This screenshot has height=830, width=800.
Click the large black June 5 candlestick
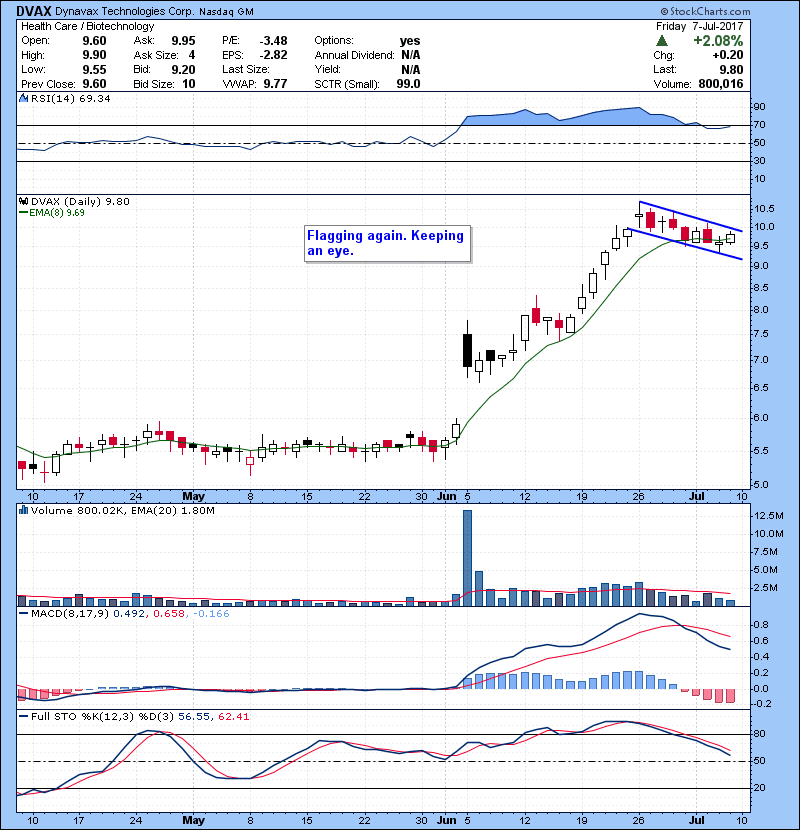467,350
